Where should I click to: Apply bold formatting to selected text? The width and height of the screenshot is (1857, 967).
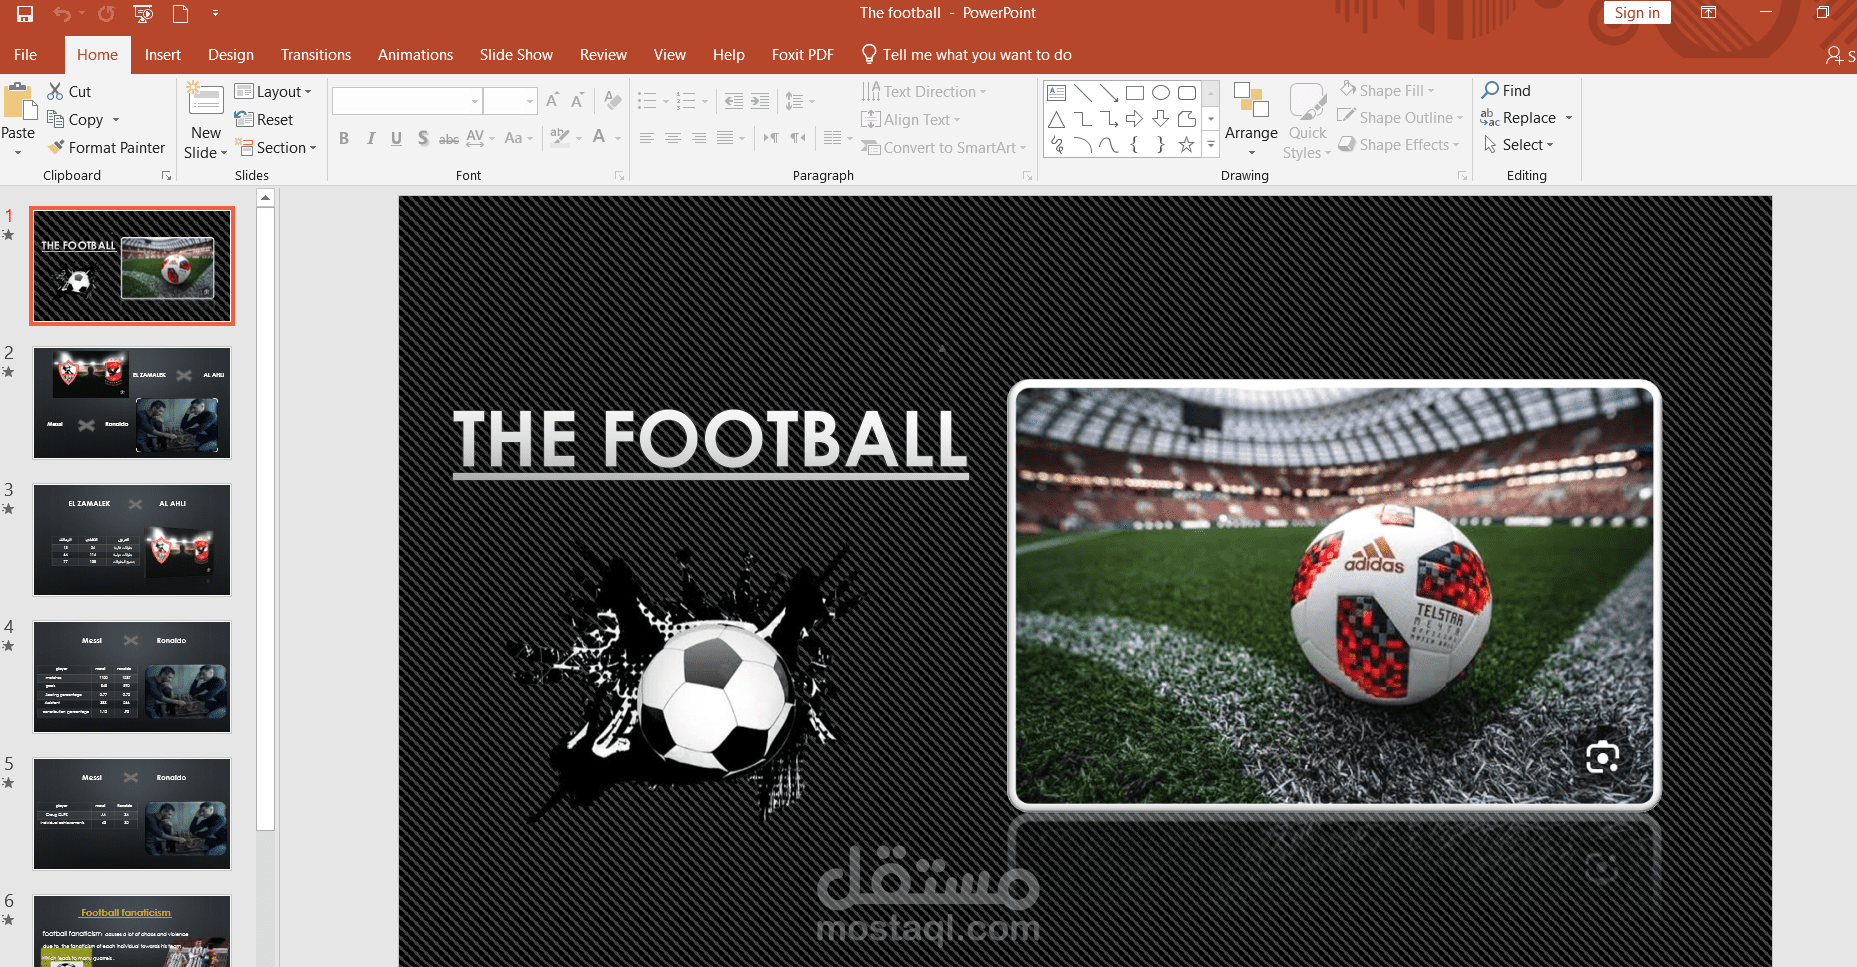coord(344,138)
